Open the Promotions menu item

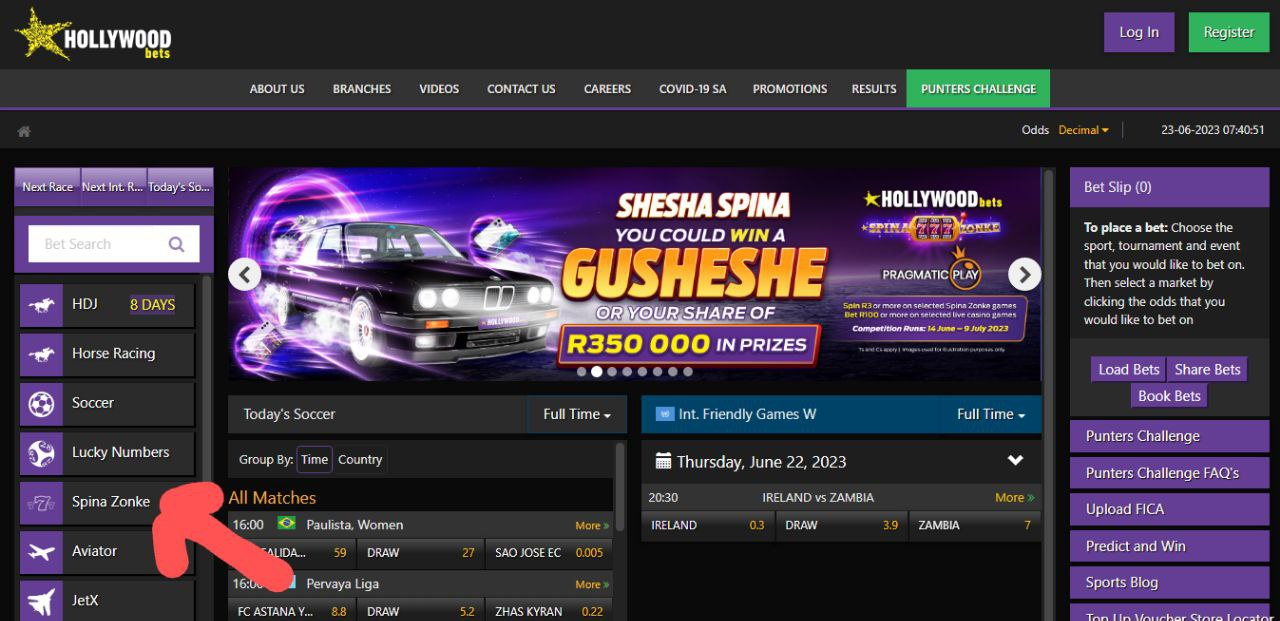click(790, 89)
